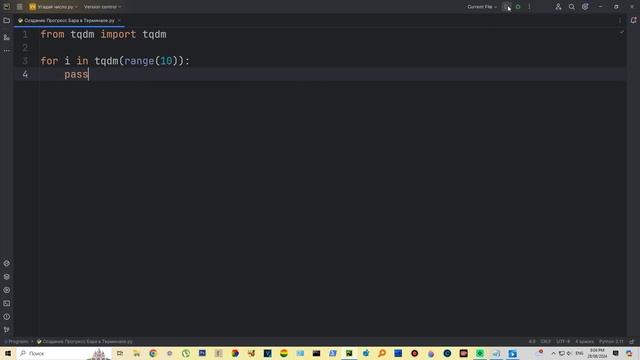Click the 'range' call in line 3
The image size is (640, 360).
[x=139, y=61]
